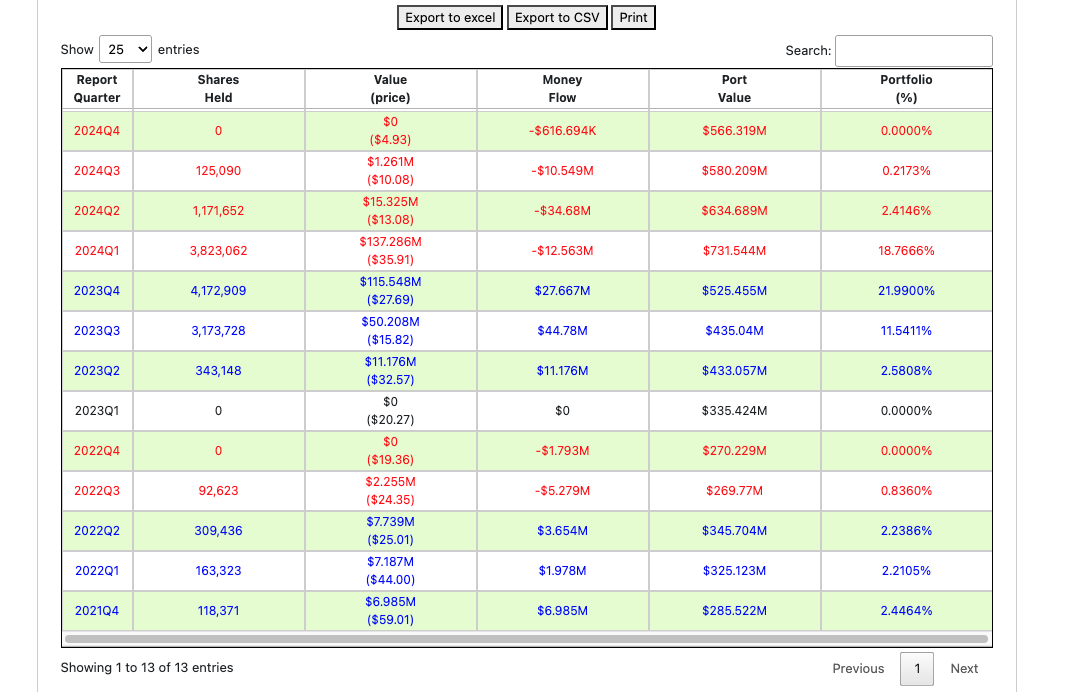Click the $50.208M ($15.82) value cell
Screen dimensions: 1066x692
point(390,331)
